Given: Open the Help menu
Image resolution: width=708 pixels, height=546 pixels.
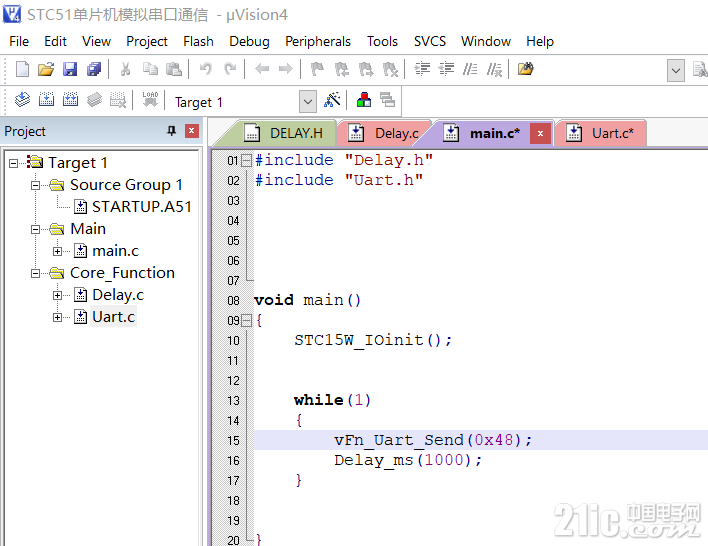Looking at the screenshot, I should (x=540, y=42).
